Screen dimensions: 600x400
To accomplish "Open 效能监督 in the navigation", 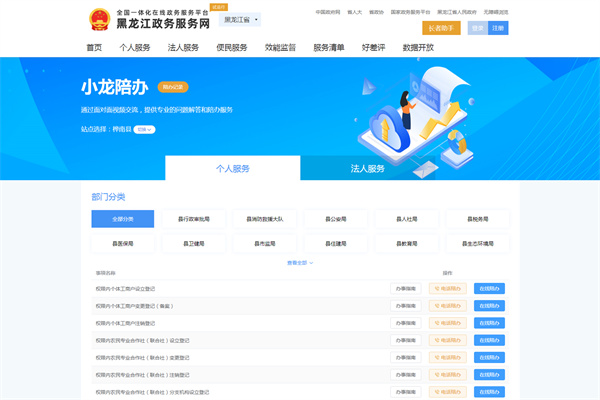I will click(x=280, y=47).
